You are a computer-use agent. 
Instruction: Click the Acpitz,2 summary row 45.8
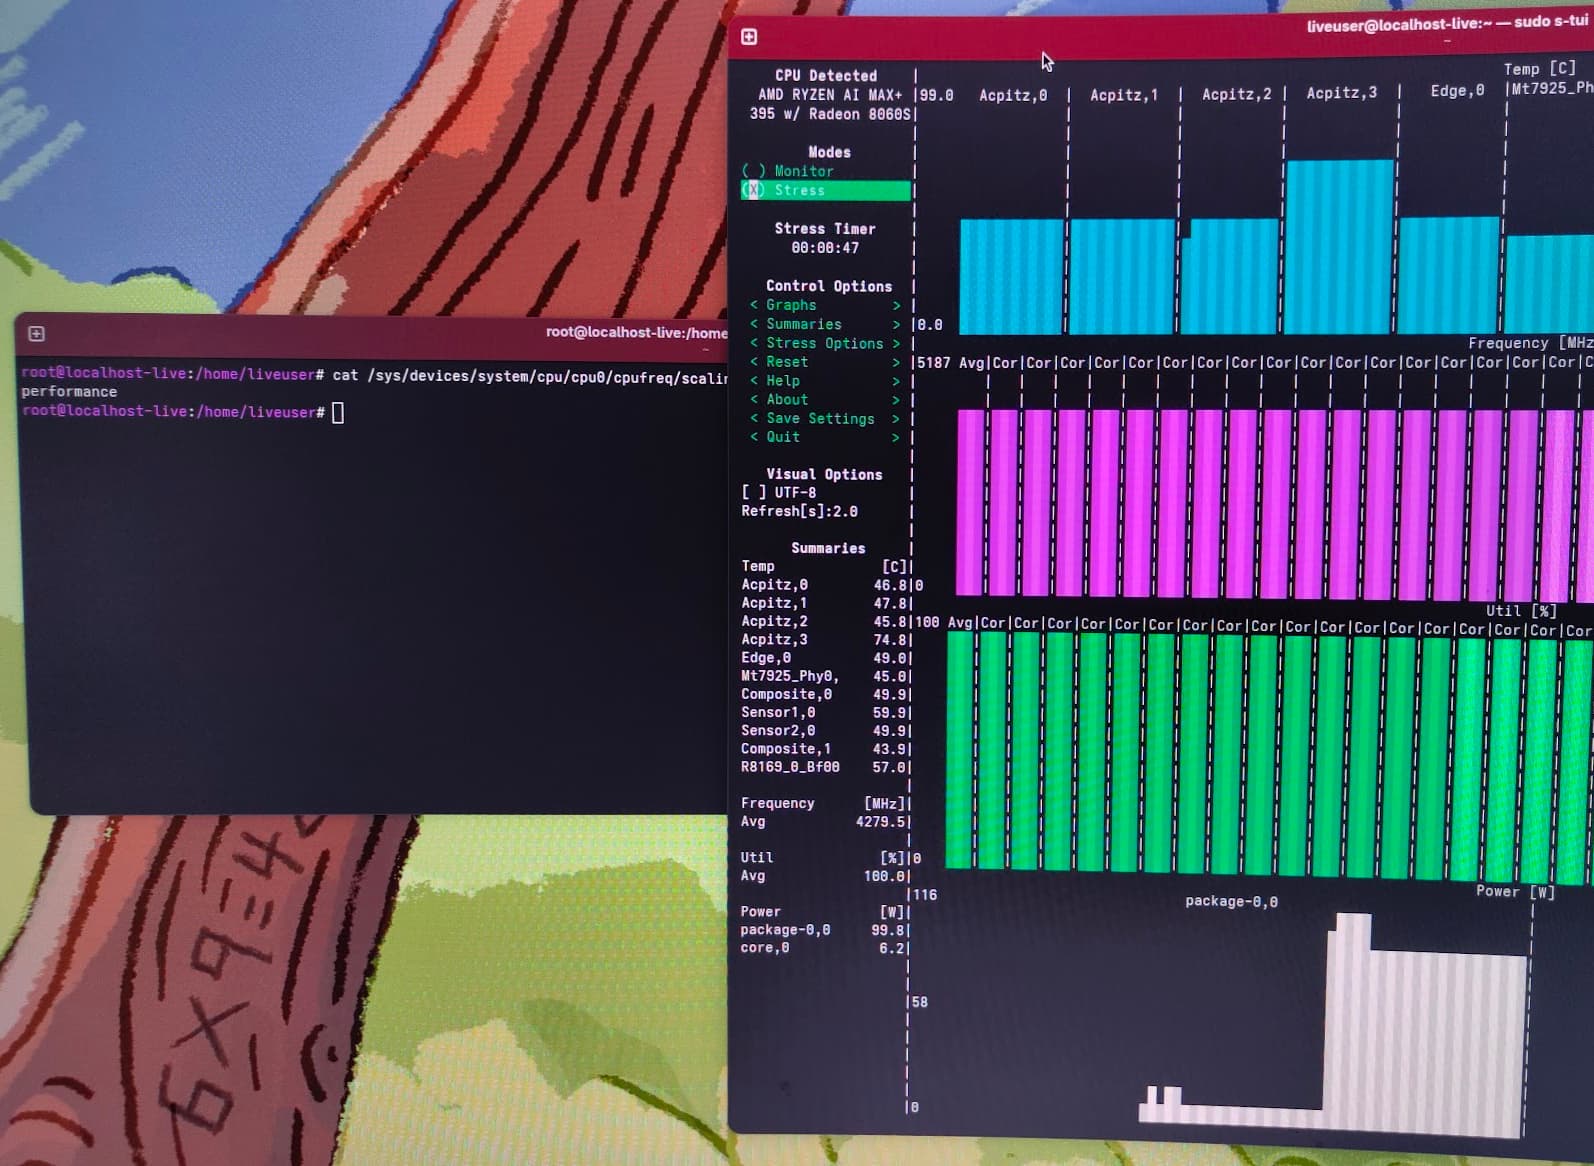click(x=825, y=621)
